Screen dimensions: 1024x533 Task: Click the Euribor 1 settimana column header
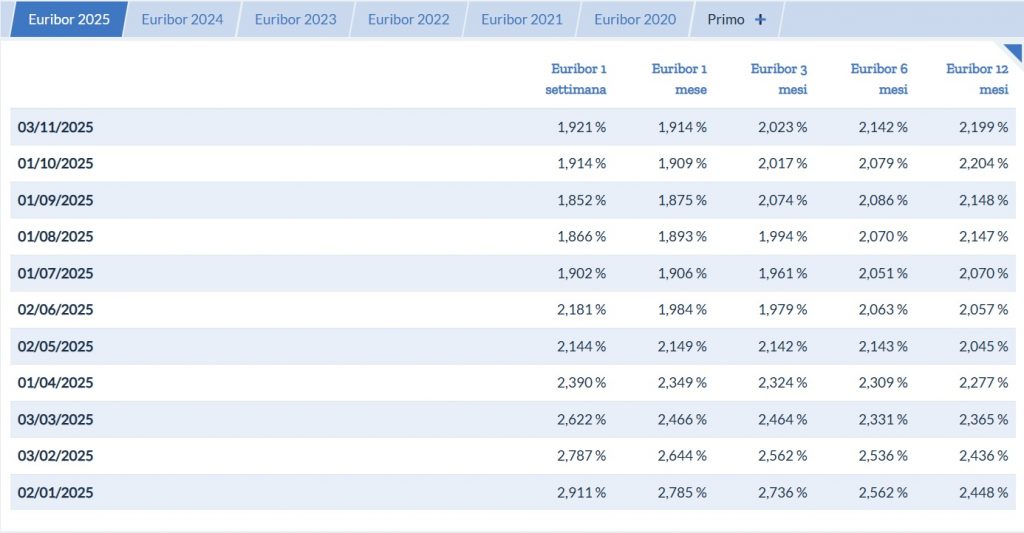coord(576,79)
